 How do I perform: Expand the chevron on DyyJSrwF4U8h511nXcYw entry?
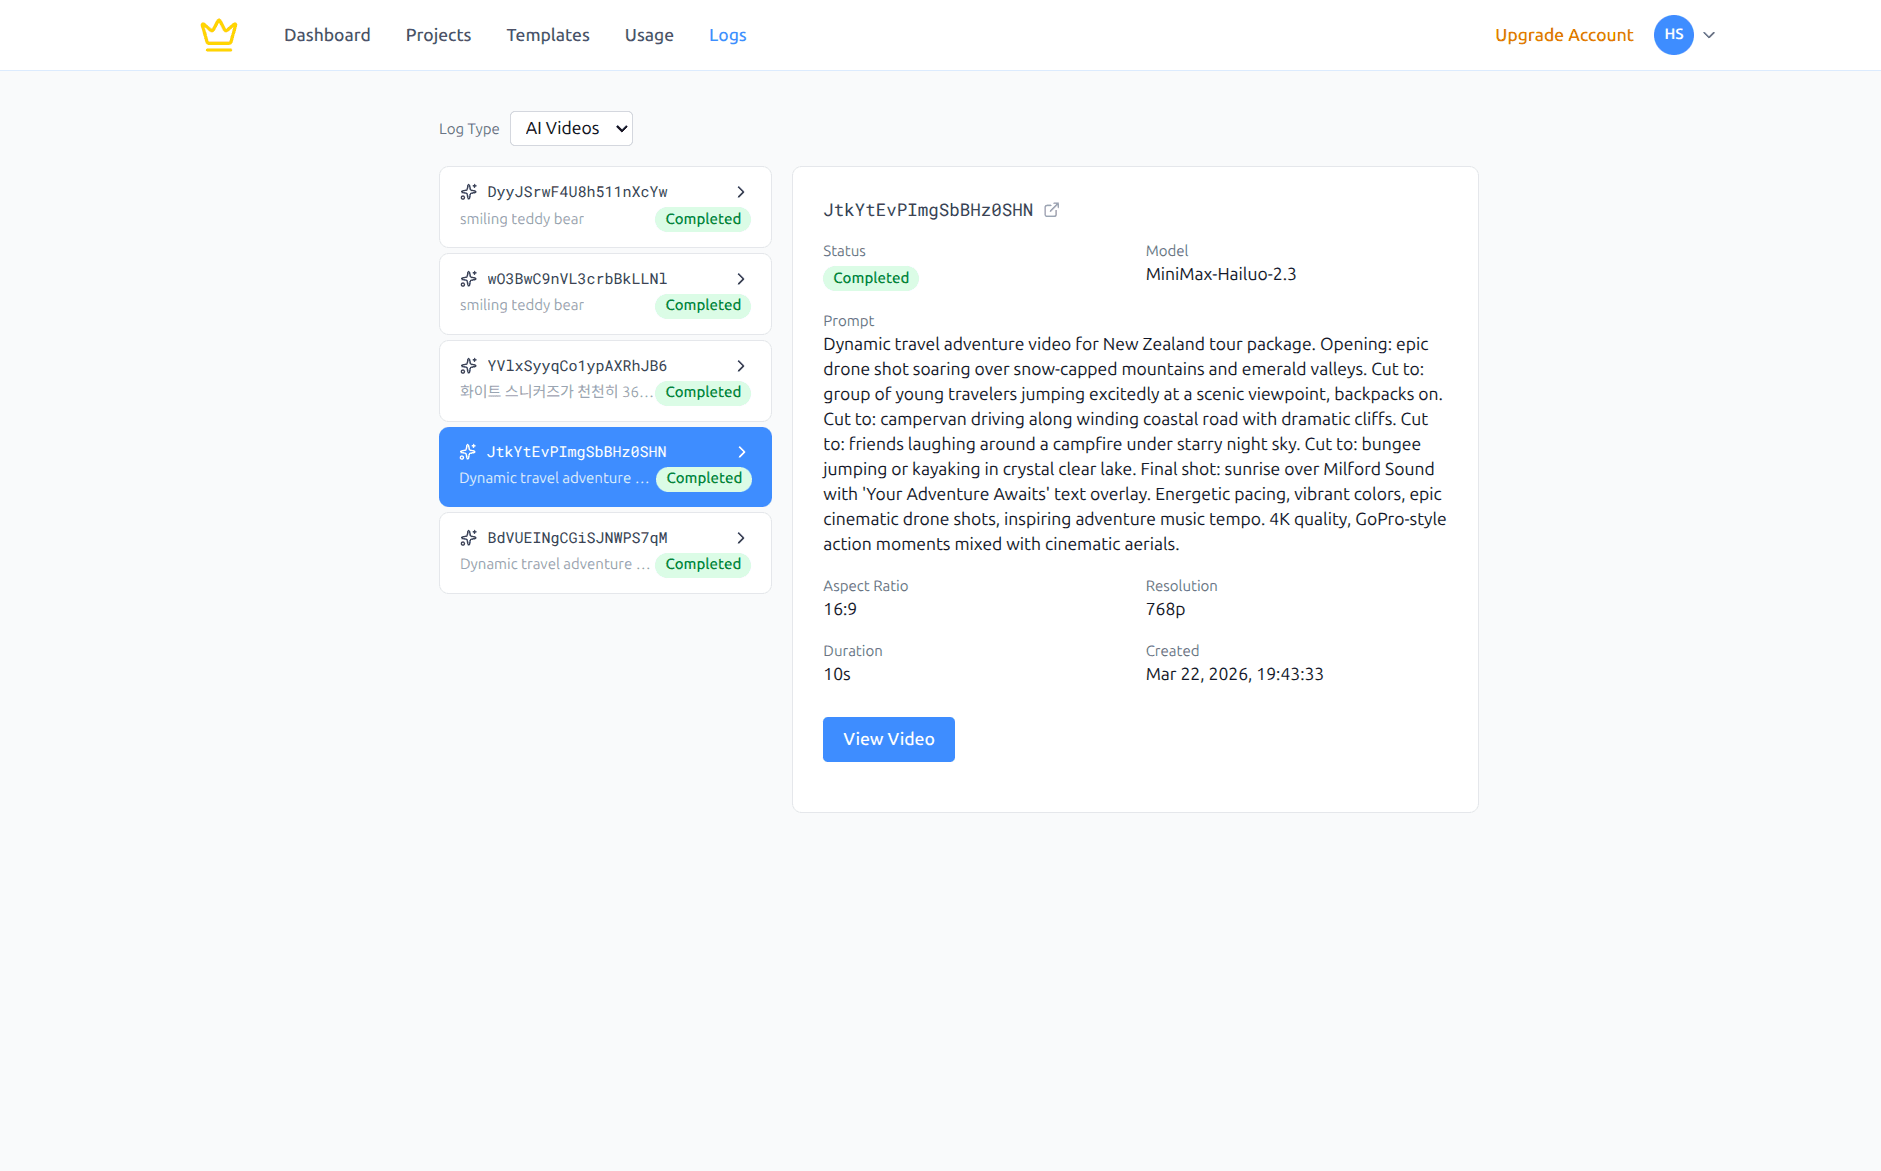740,191
